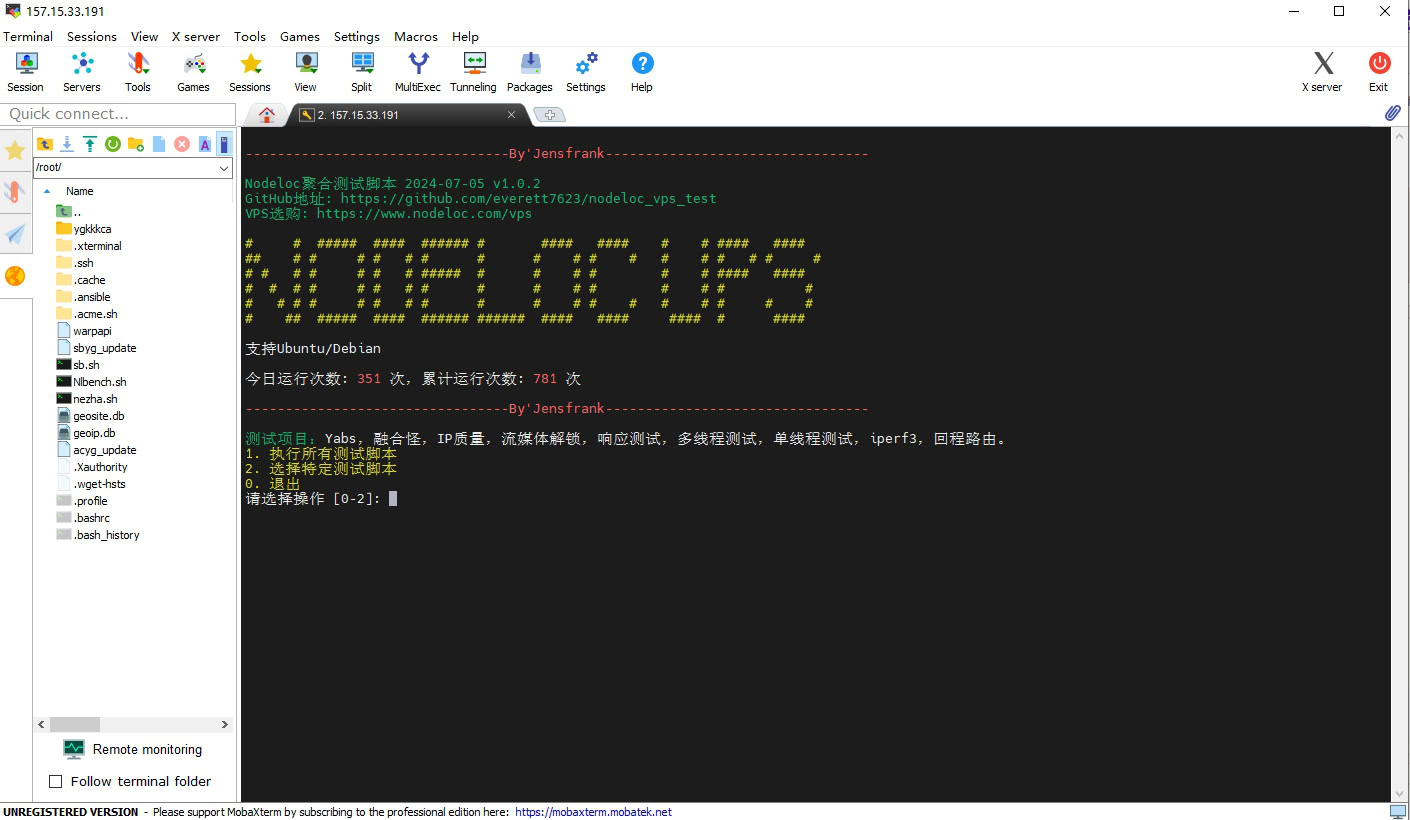This screenshot has width=1410, height=820.
Task: Select the parent '..' directory entry
Action: pos(69,212)
